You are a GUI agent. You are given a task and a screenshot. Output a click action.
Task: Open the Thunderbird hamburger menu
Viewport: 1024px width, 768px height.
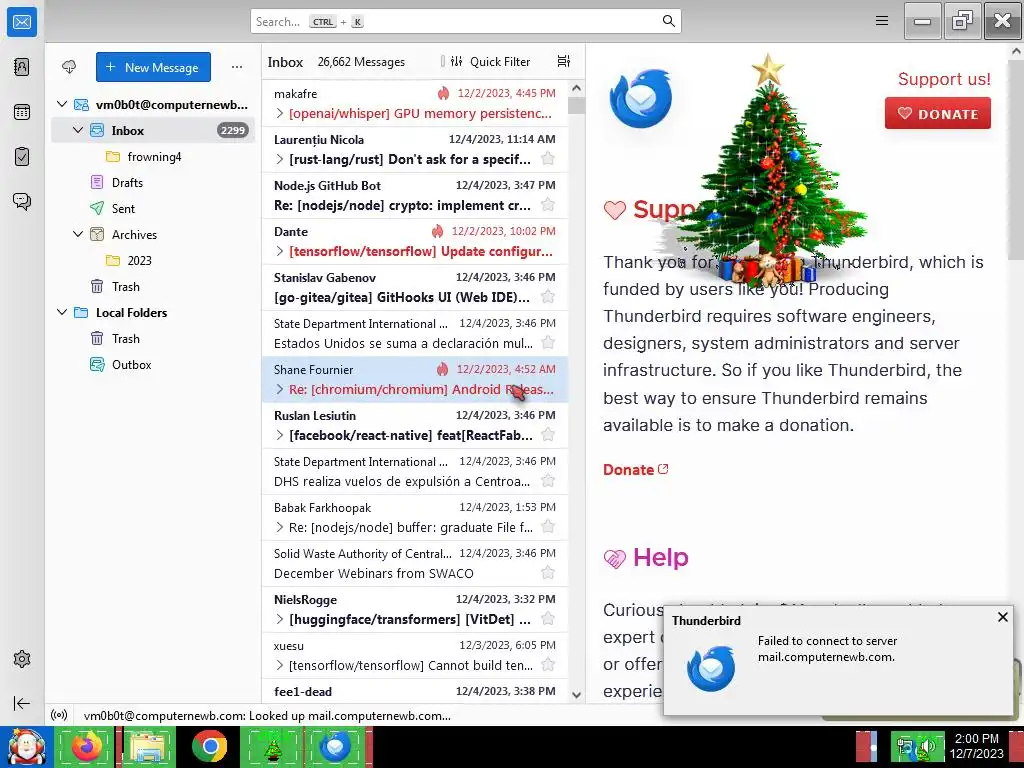click(x=882, y=21)
